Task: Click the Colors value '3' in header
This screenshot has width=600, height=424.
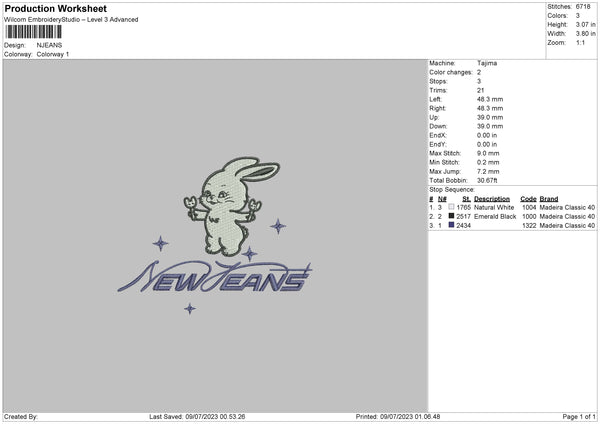Action: (578, 16)
